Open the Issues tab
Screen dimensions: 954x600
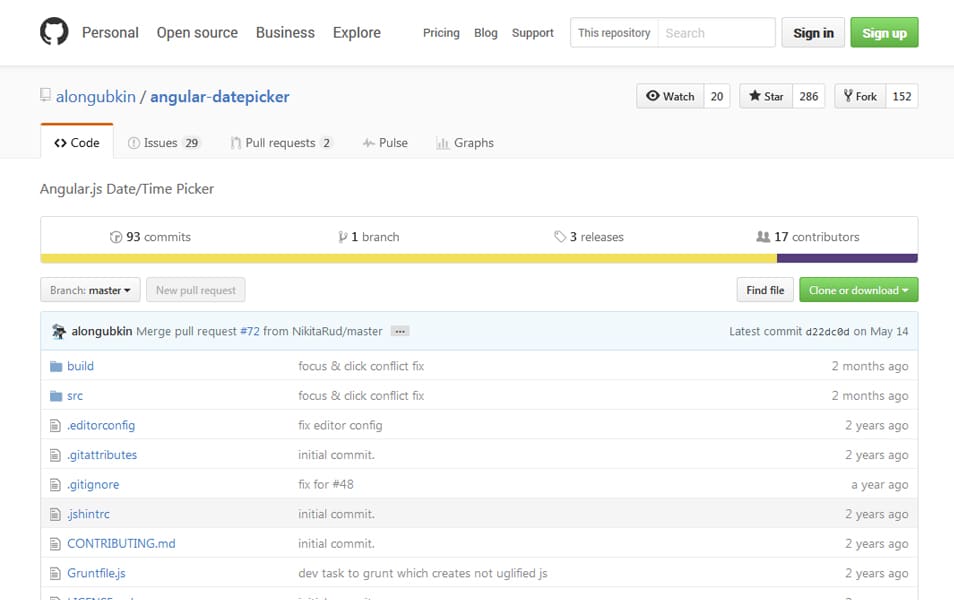click(163, 143)
